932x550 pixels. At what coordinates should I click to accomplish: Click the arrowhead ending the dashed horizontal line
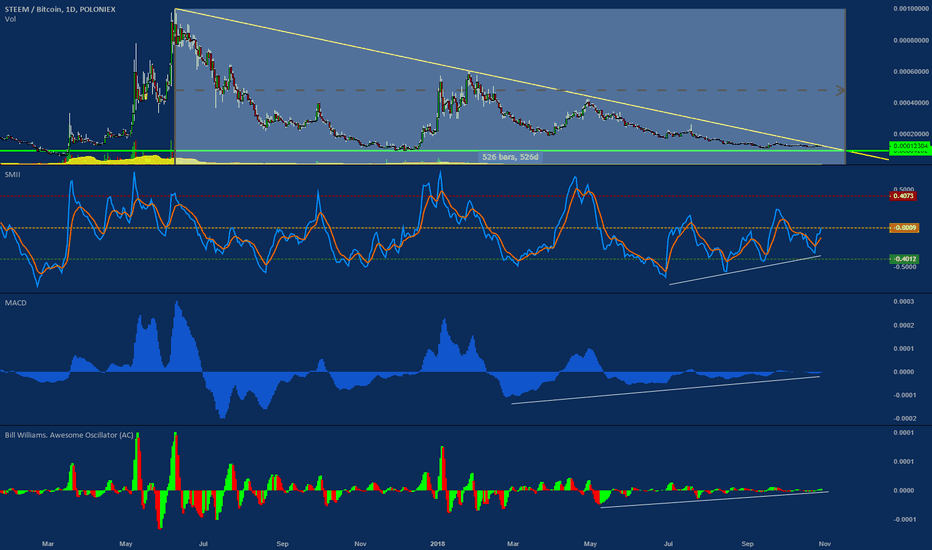[x=840, y=90]
